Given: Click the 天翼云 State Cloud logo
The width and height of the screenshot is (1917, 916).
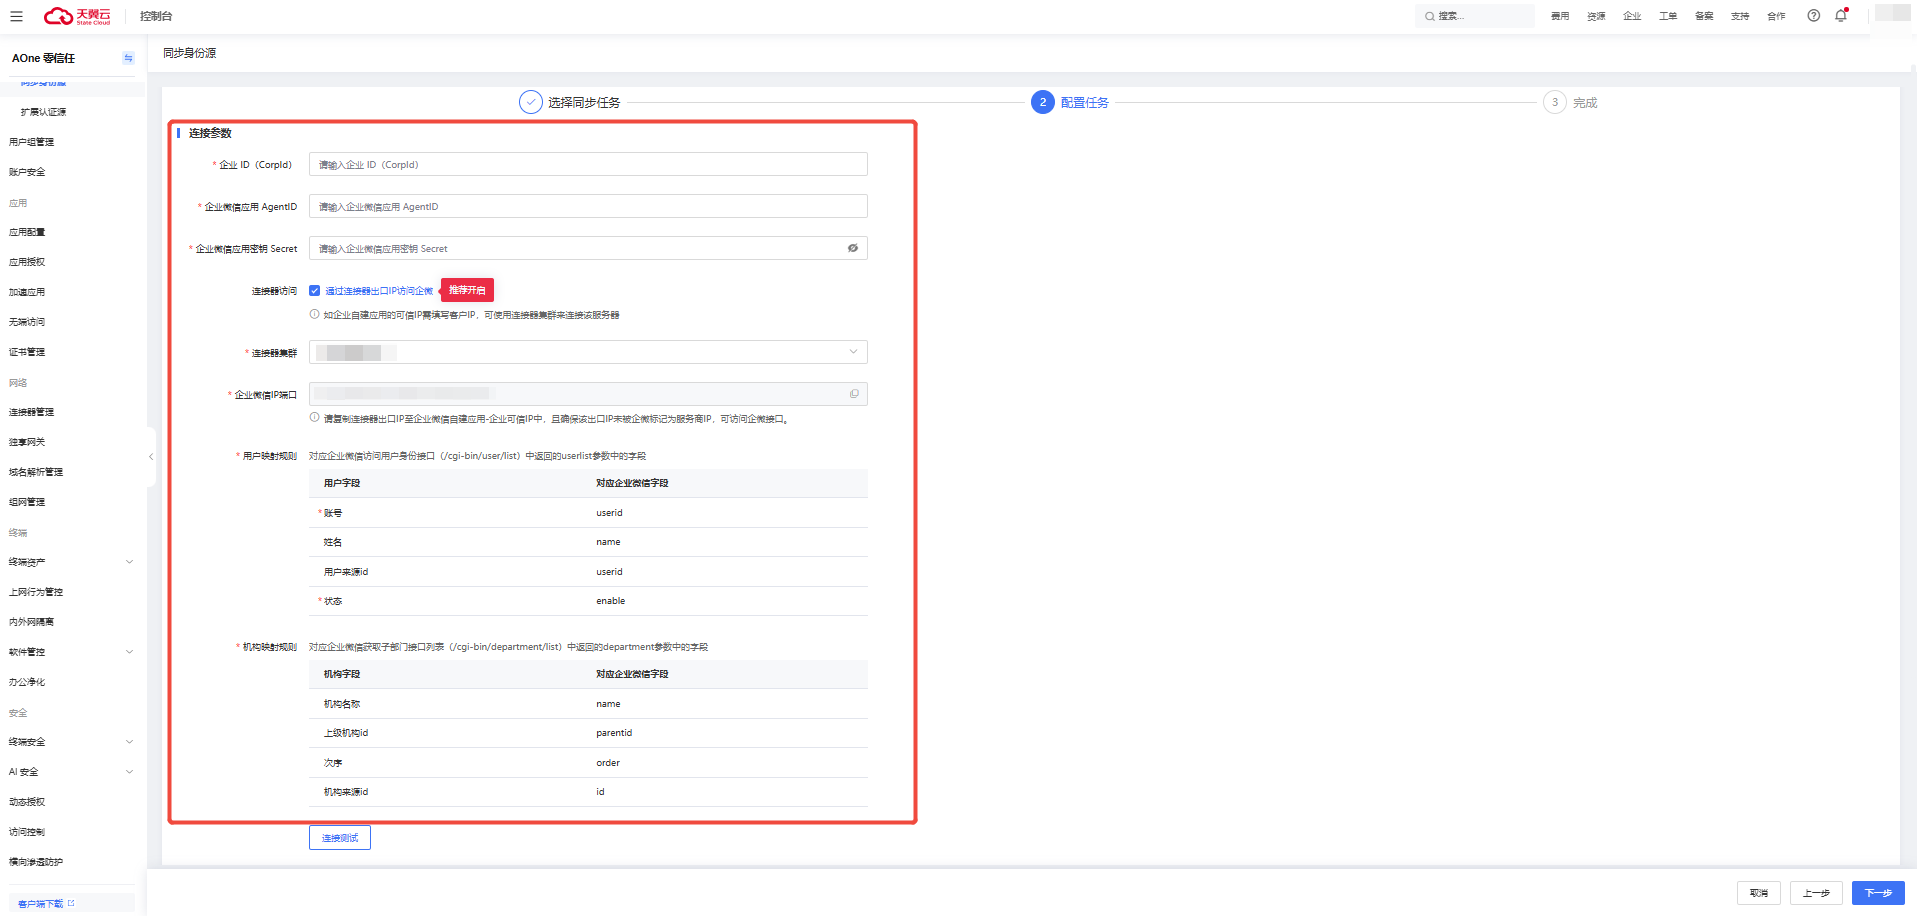Looking at the screenshot, I should tap(77, 16).
